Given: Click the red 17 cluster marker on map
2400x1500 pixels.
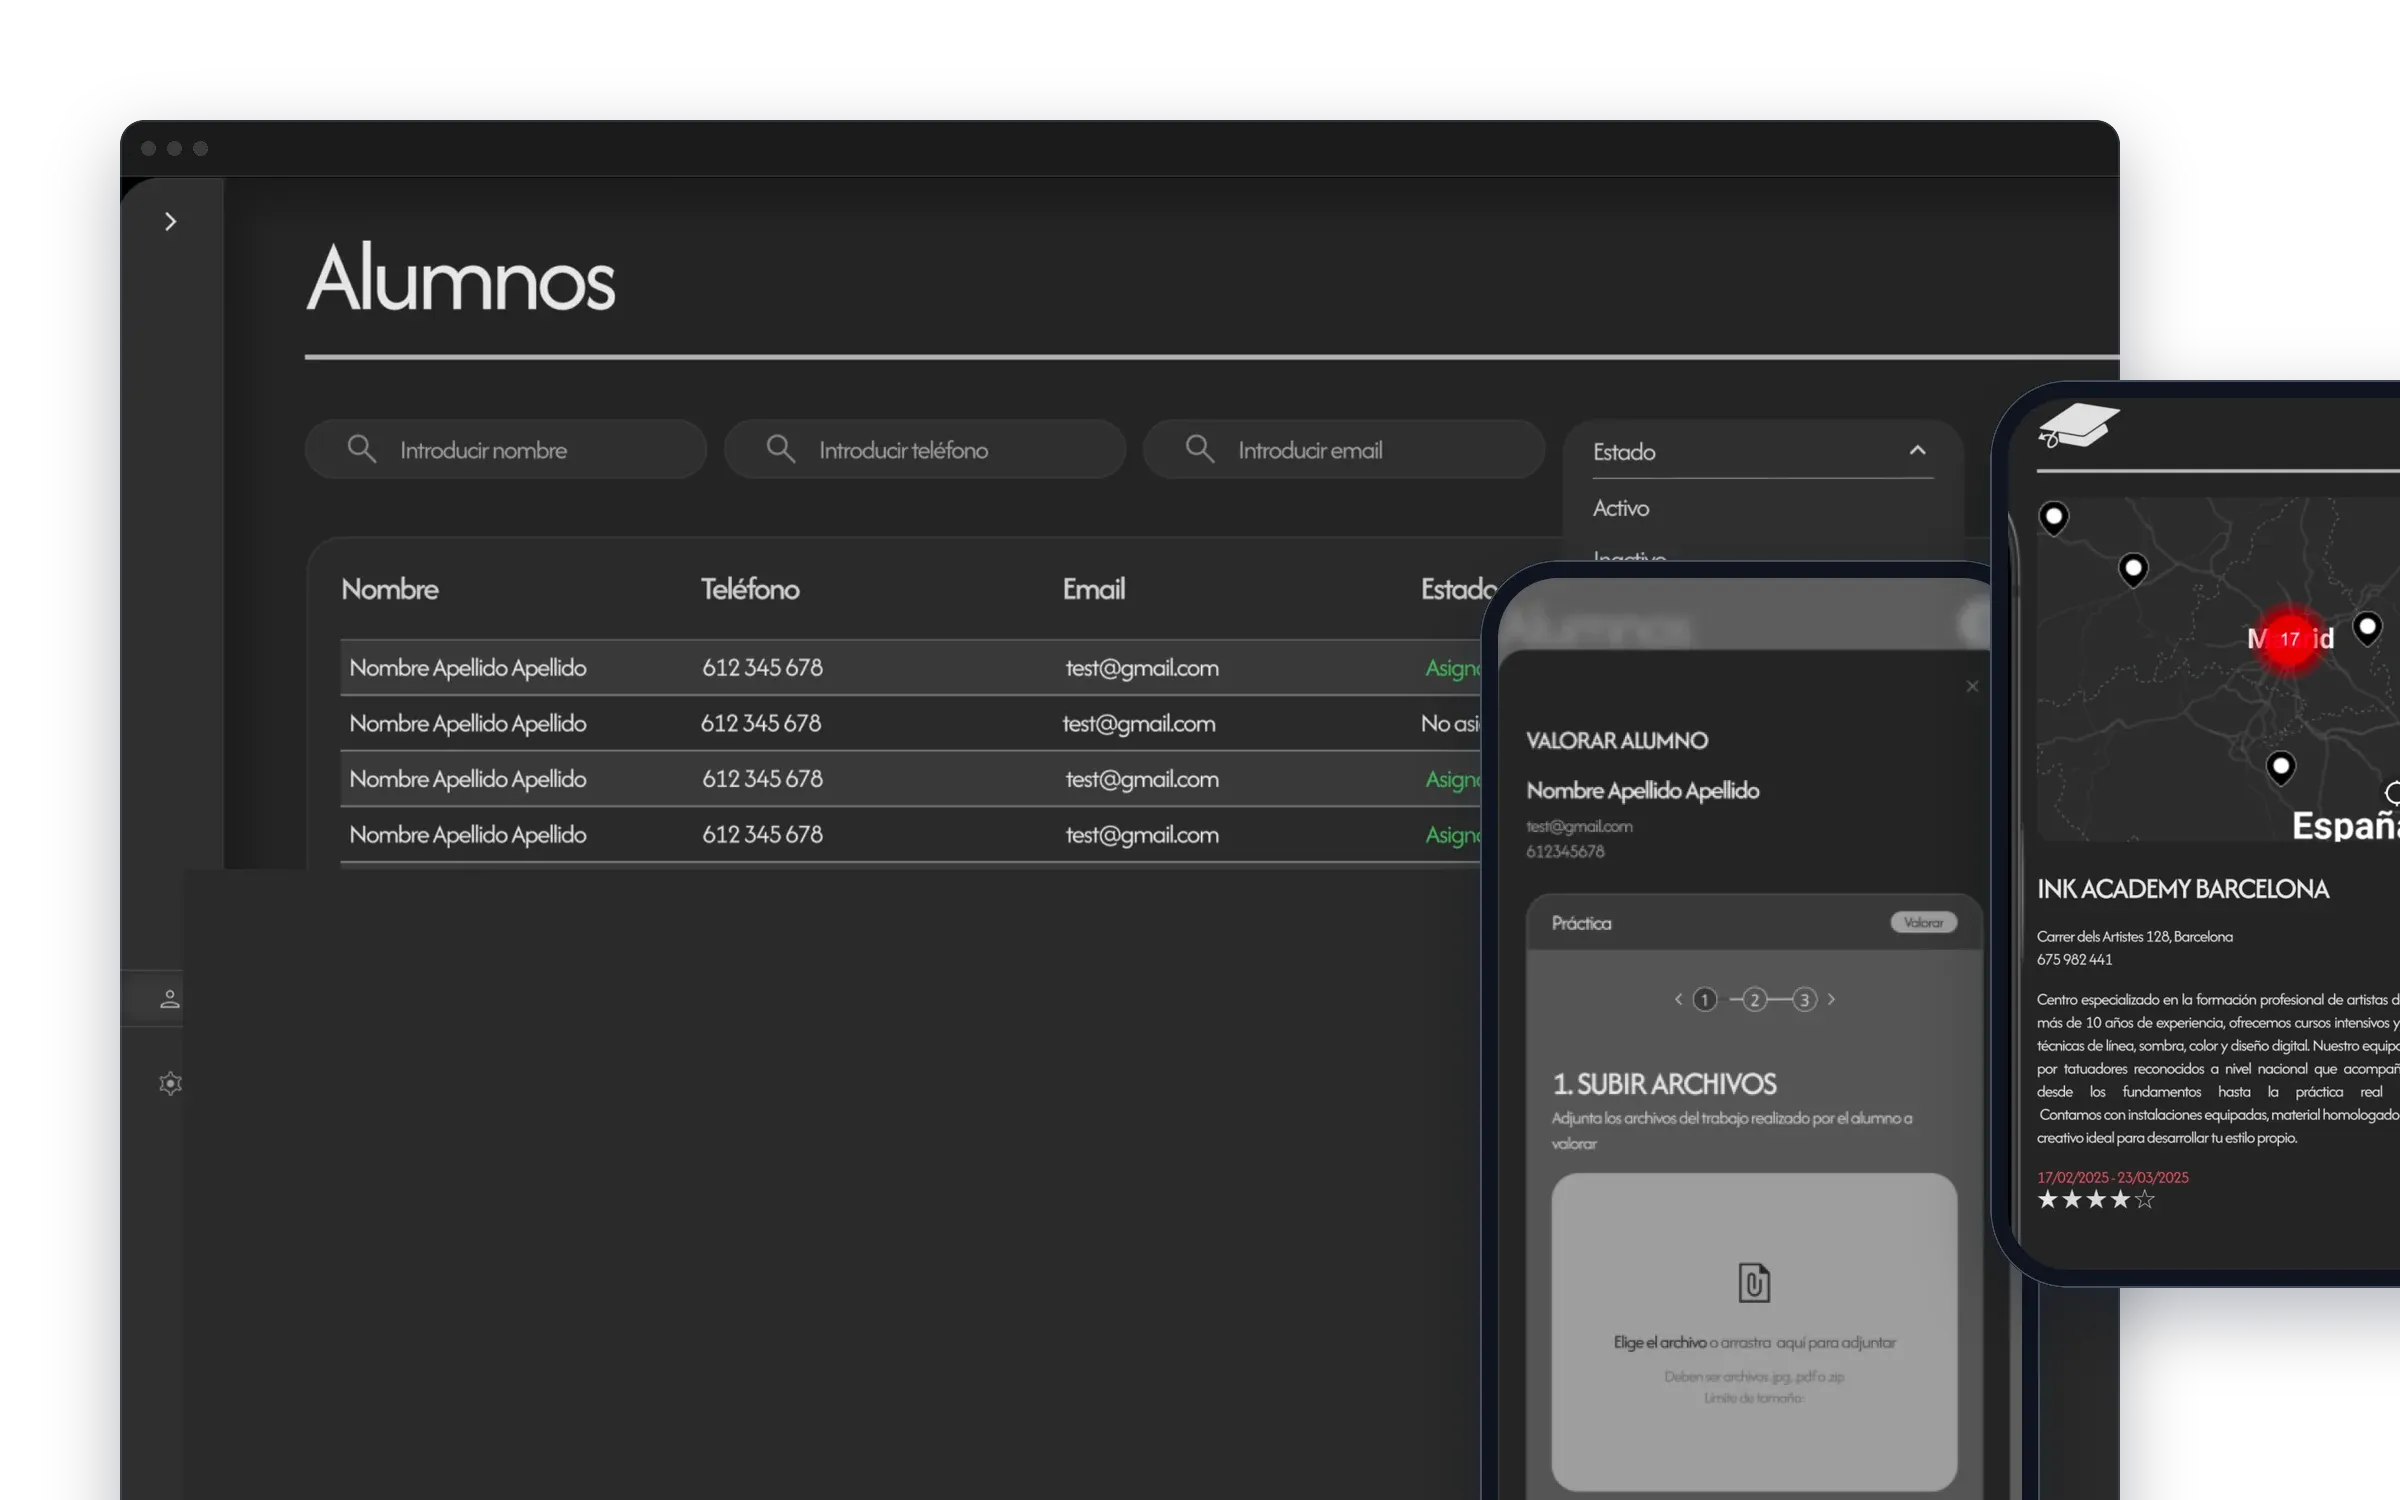Looking at the screenshot, I should (x=2290, y=639).
